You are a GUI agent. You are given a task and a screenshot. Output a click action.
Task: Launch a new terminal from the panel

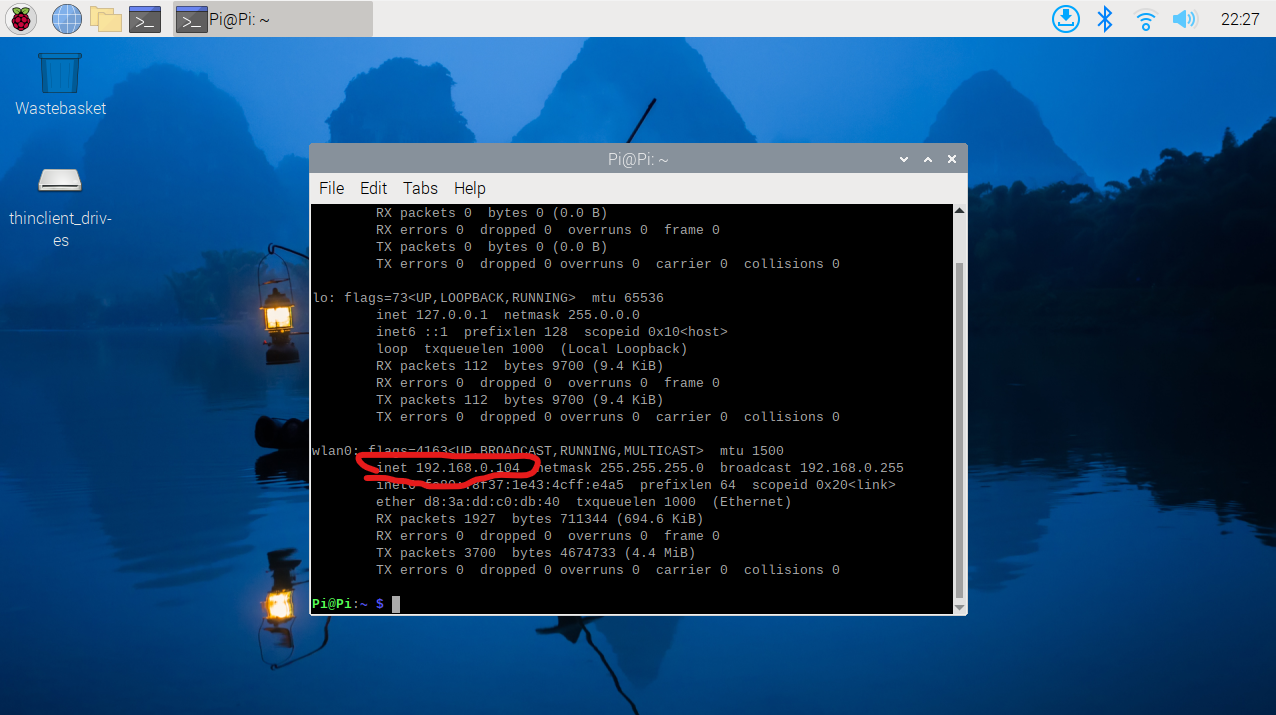(x=145, y=18)
